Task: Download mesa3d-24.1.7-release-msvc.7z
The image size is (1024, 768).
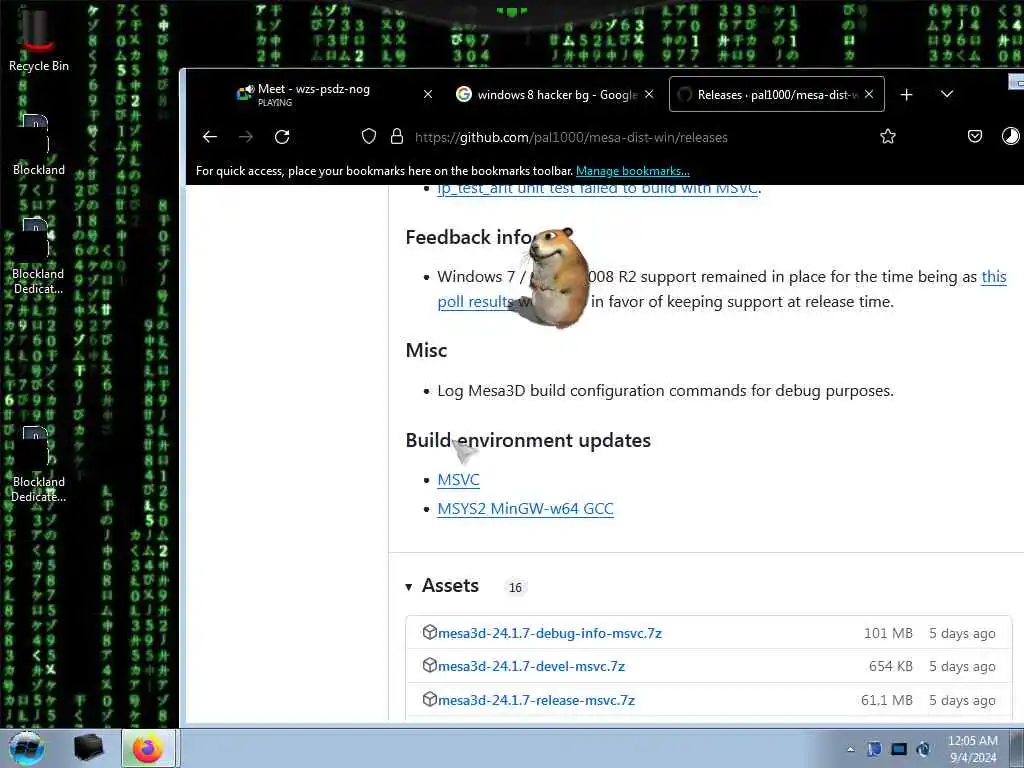Action: click(x=536, y=701)
